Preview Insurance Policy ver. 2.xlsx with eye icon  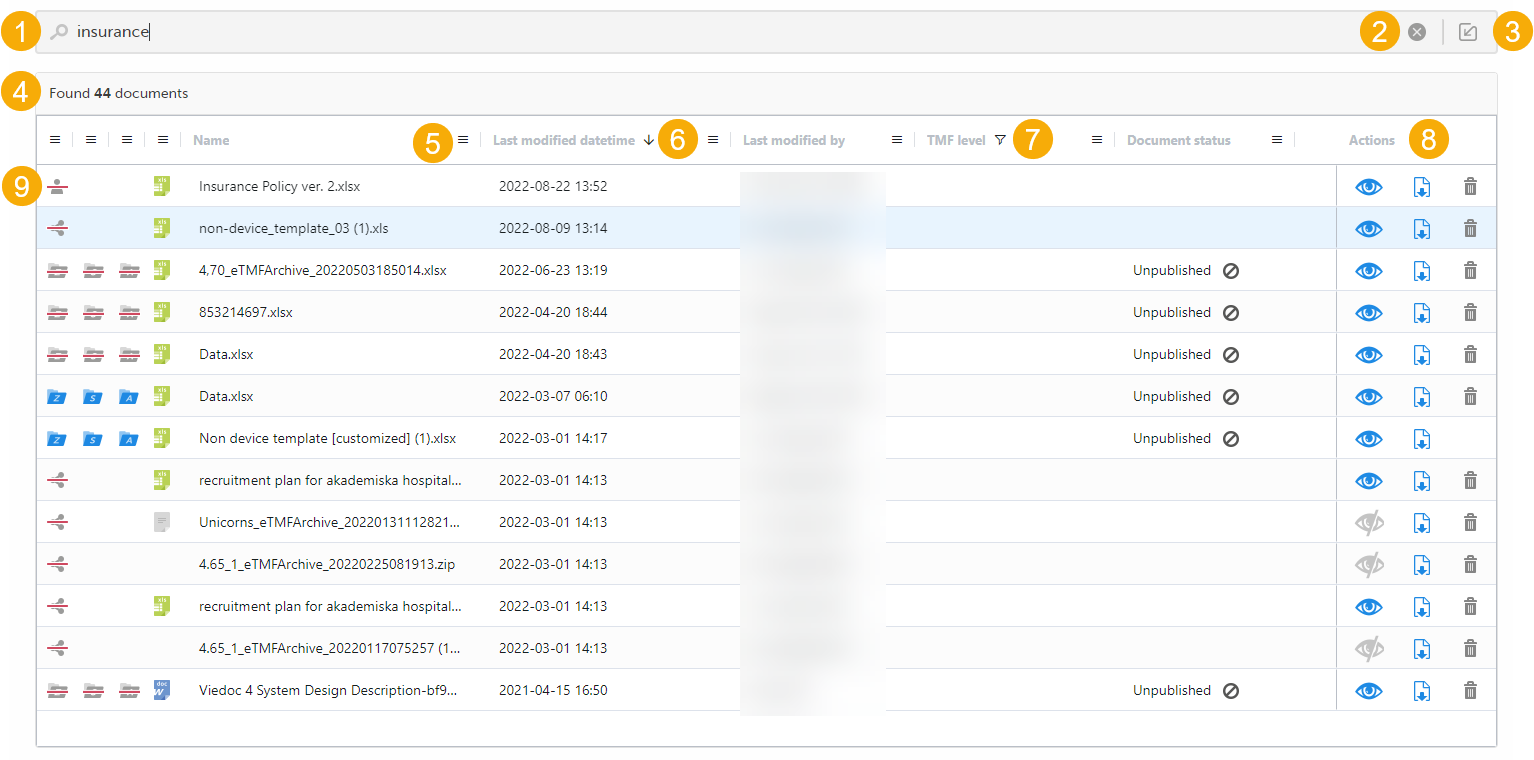(x=1368, y=186)
